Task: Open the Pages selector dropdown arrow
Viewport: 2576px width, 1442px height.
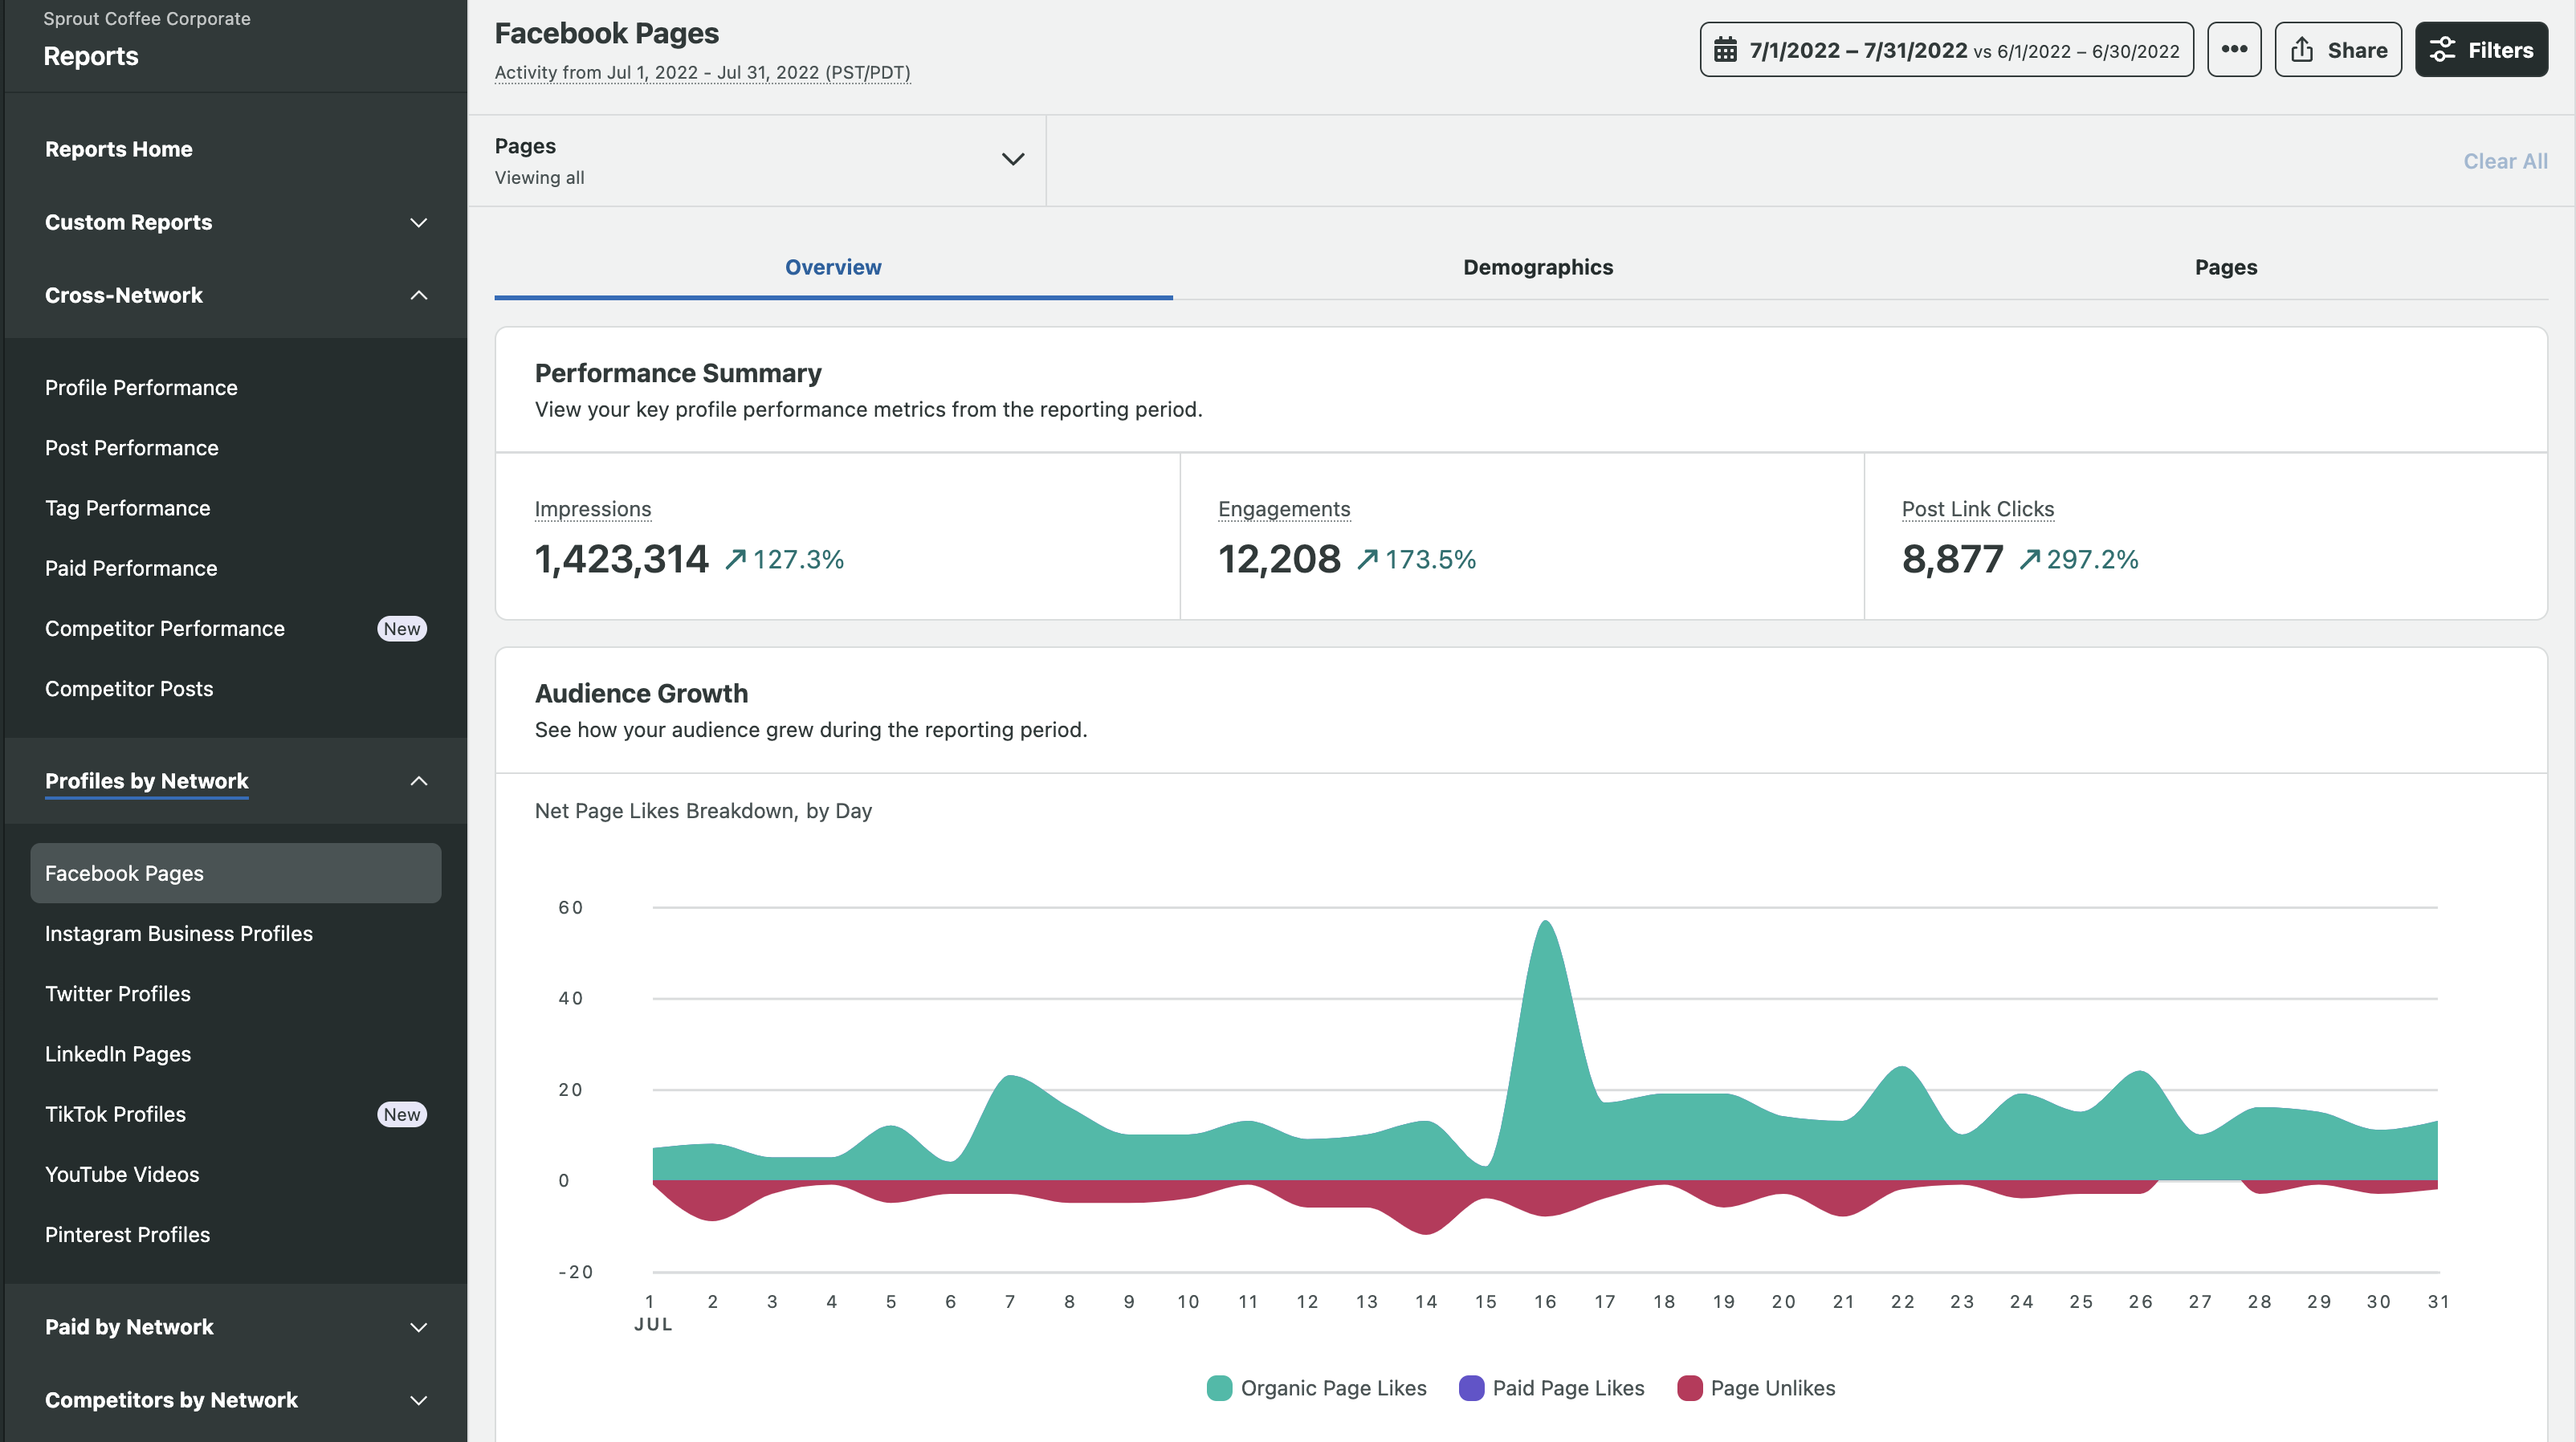Action: [1012, 159]
